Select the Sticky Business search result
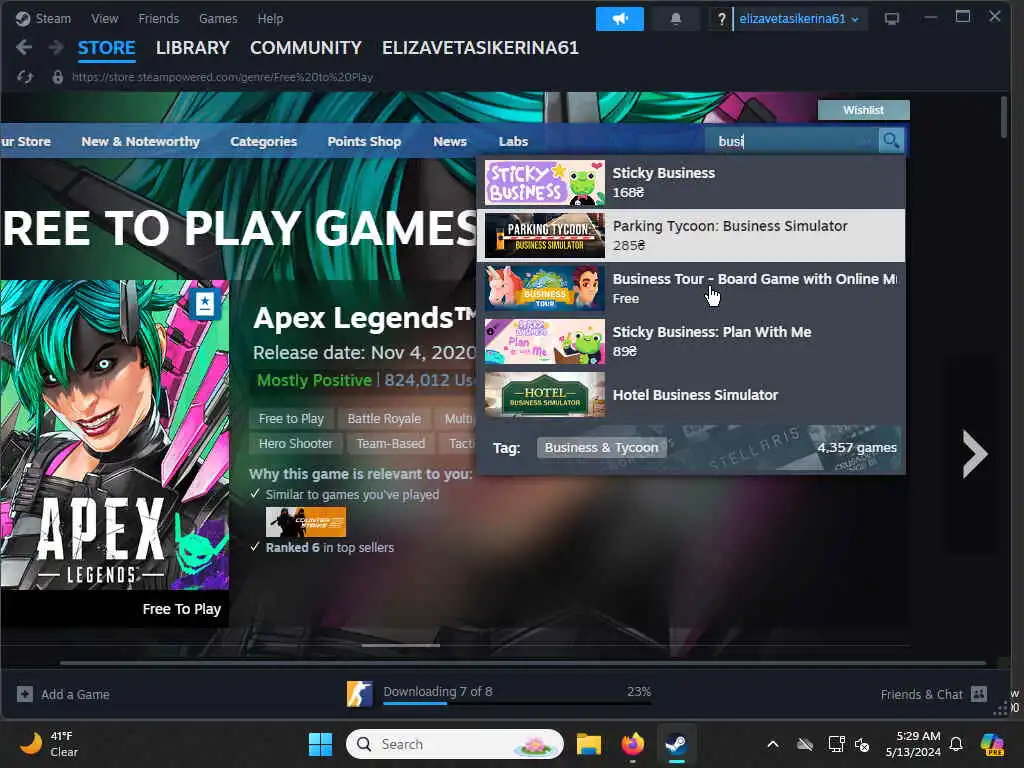 pos(691,183)
